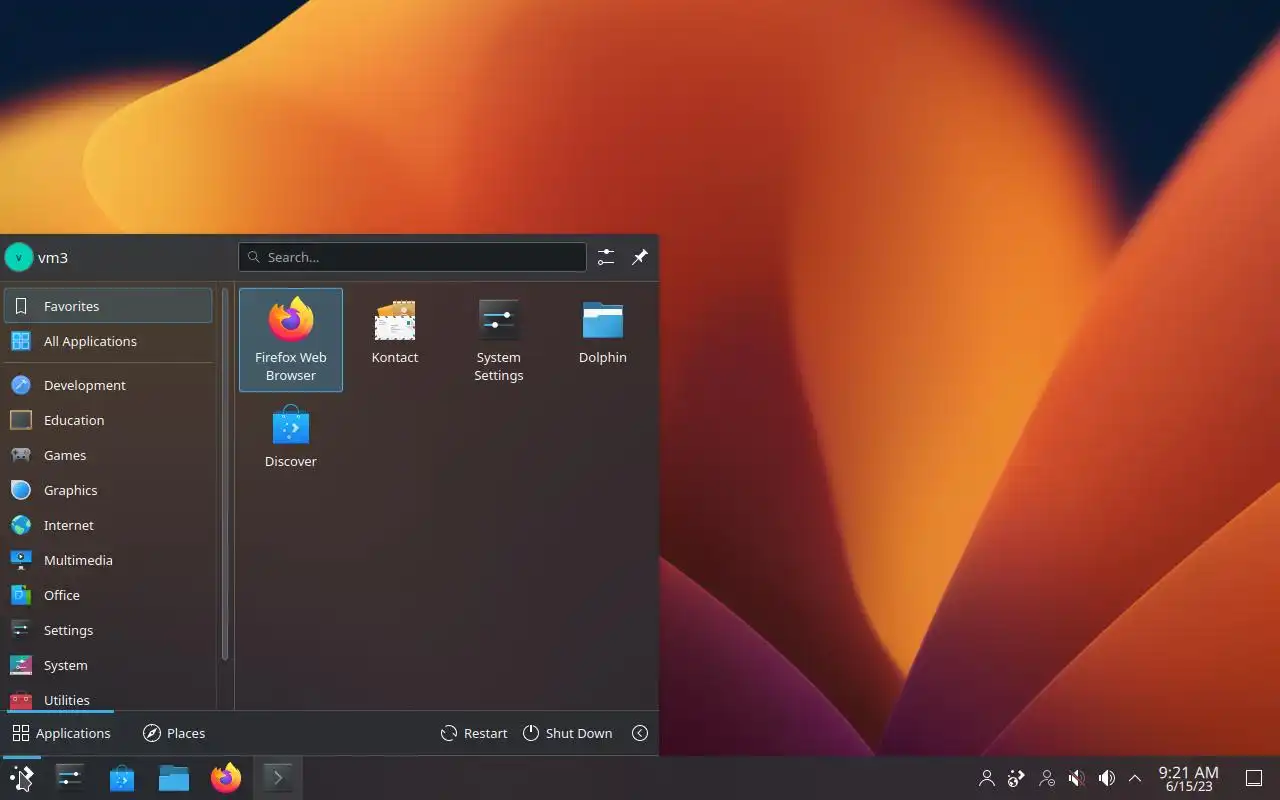Image resolution: width=1280 pixels, height=800 pixels.
Task: Click the category list scrollbar
Action: [x=225, y=475]
